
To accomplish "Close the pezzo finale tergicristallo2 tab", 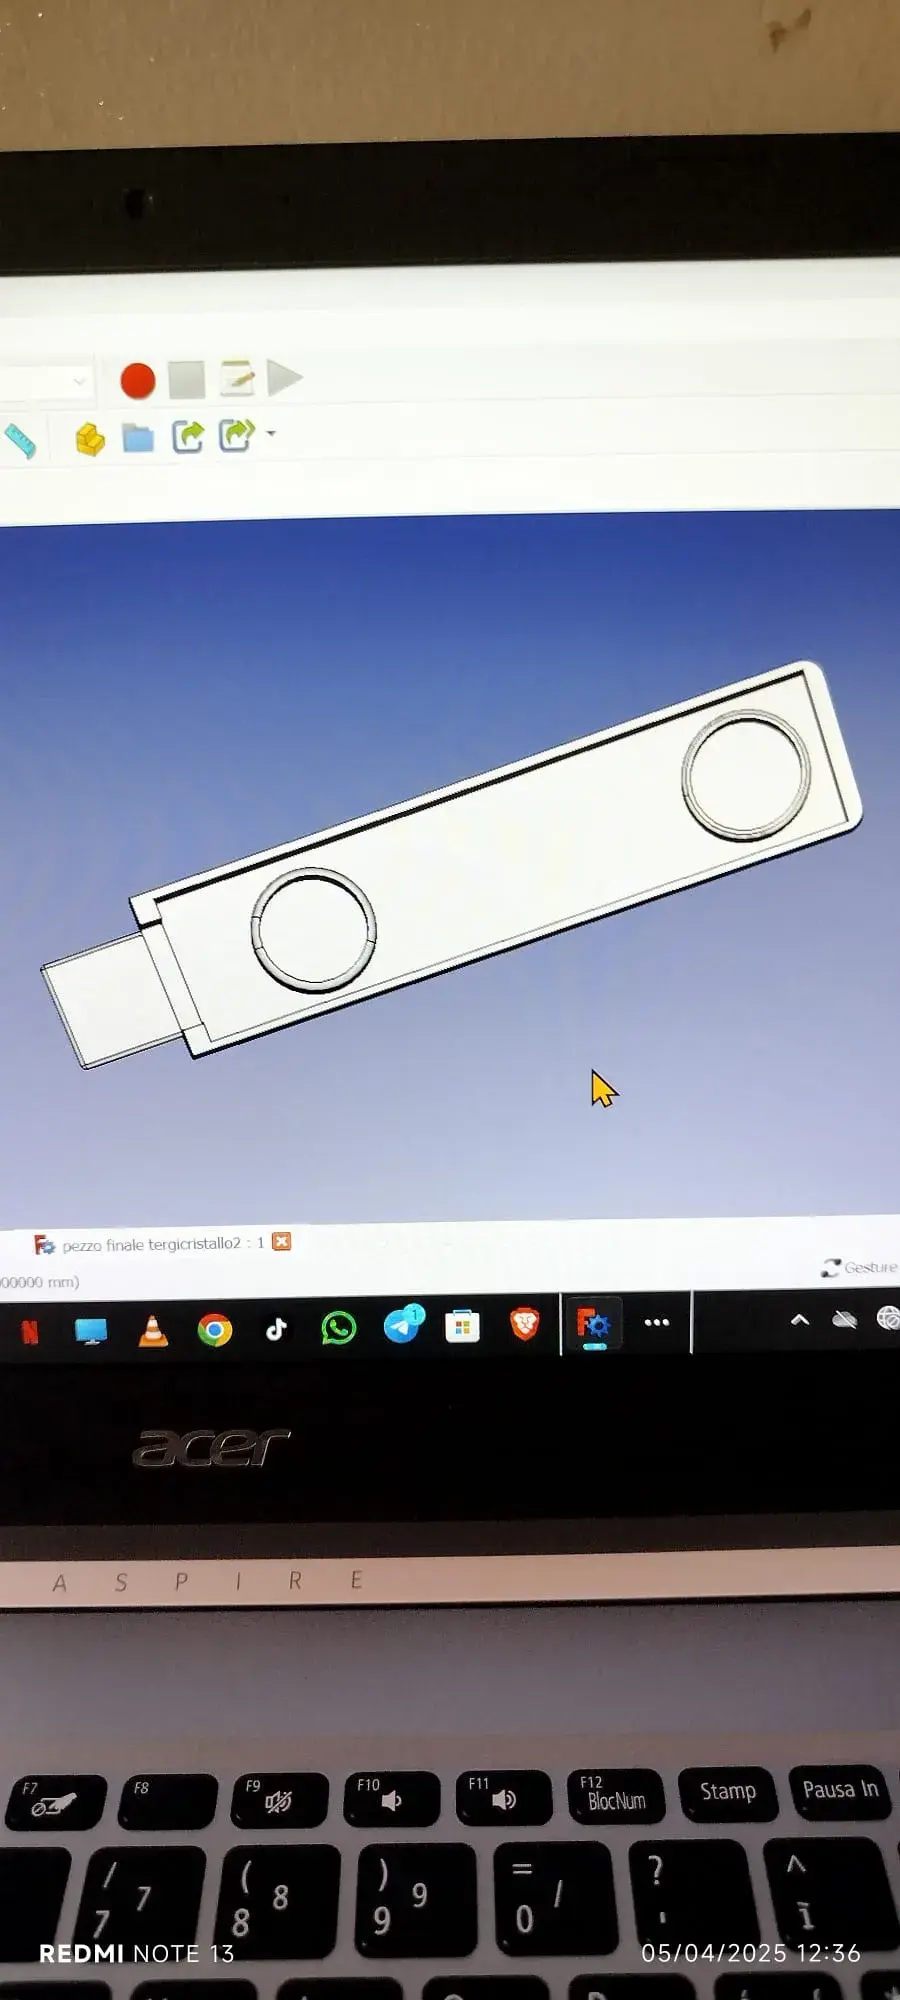I will point(282,1241).
